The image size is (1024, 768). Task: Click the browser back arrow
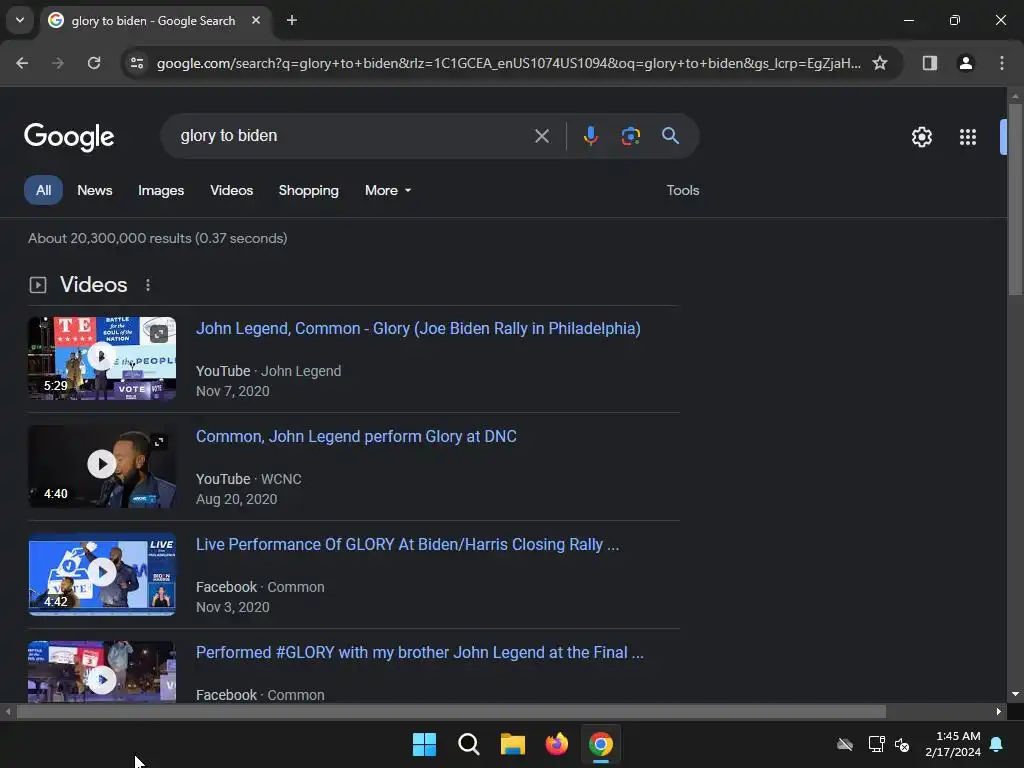(22, 63)
